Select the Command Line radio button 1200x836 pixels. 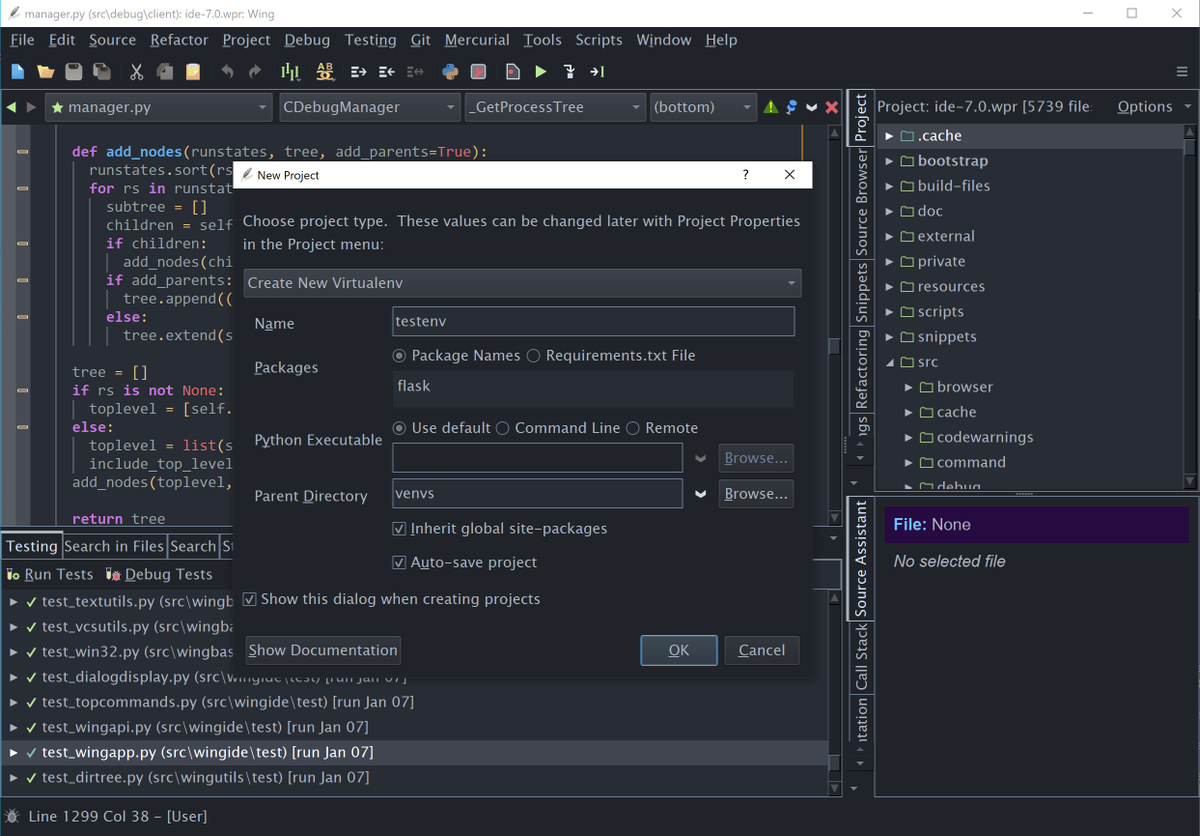tap(503, 428)
